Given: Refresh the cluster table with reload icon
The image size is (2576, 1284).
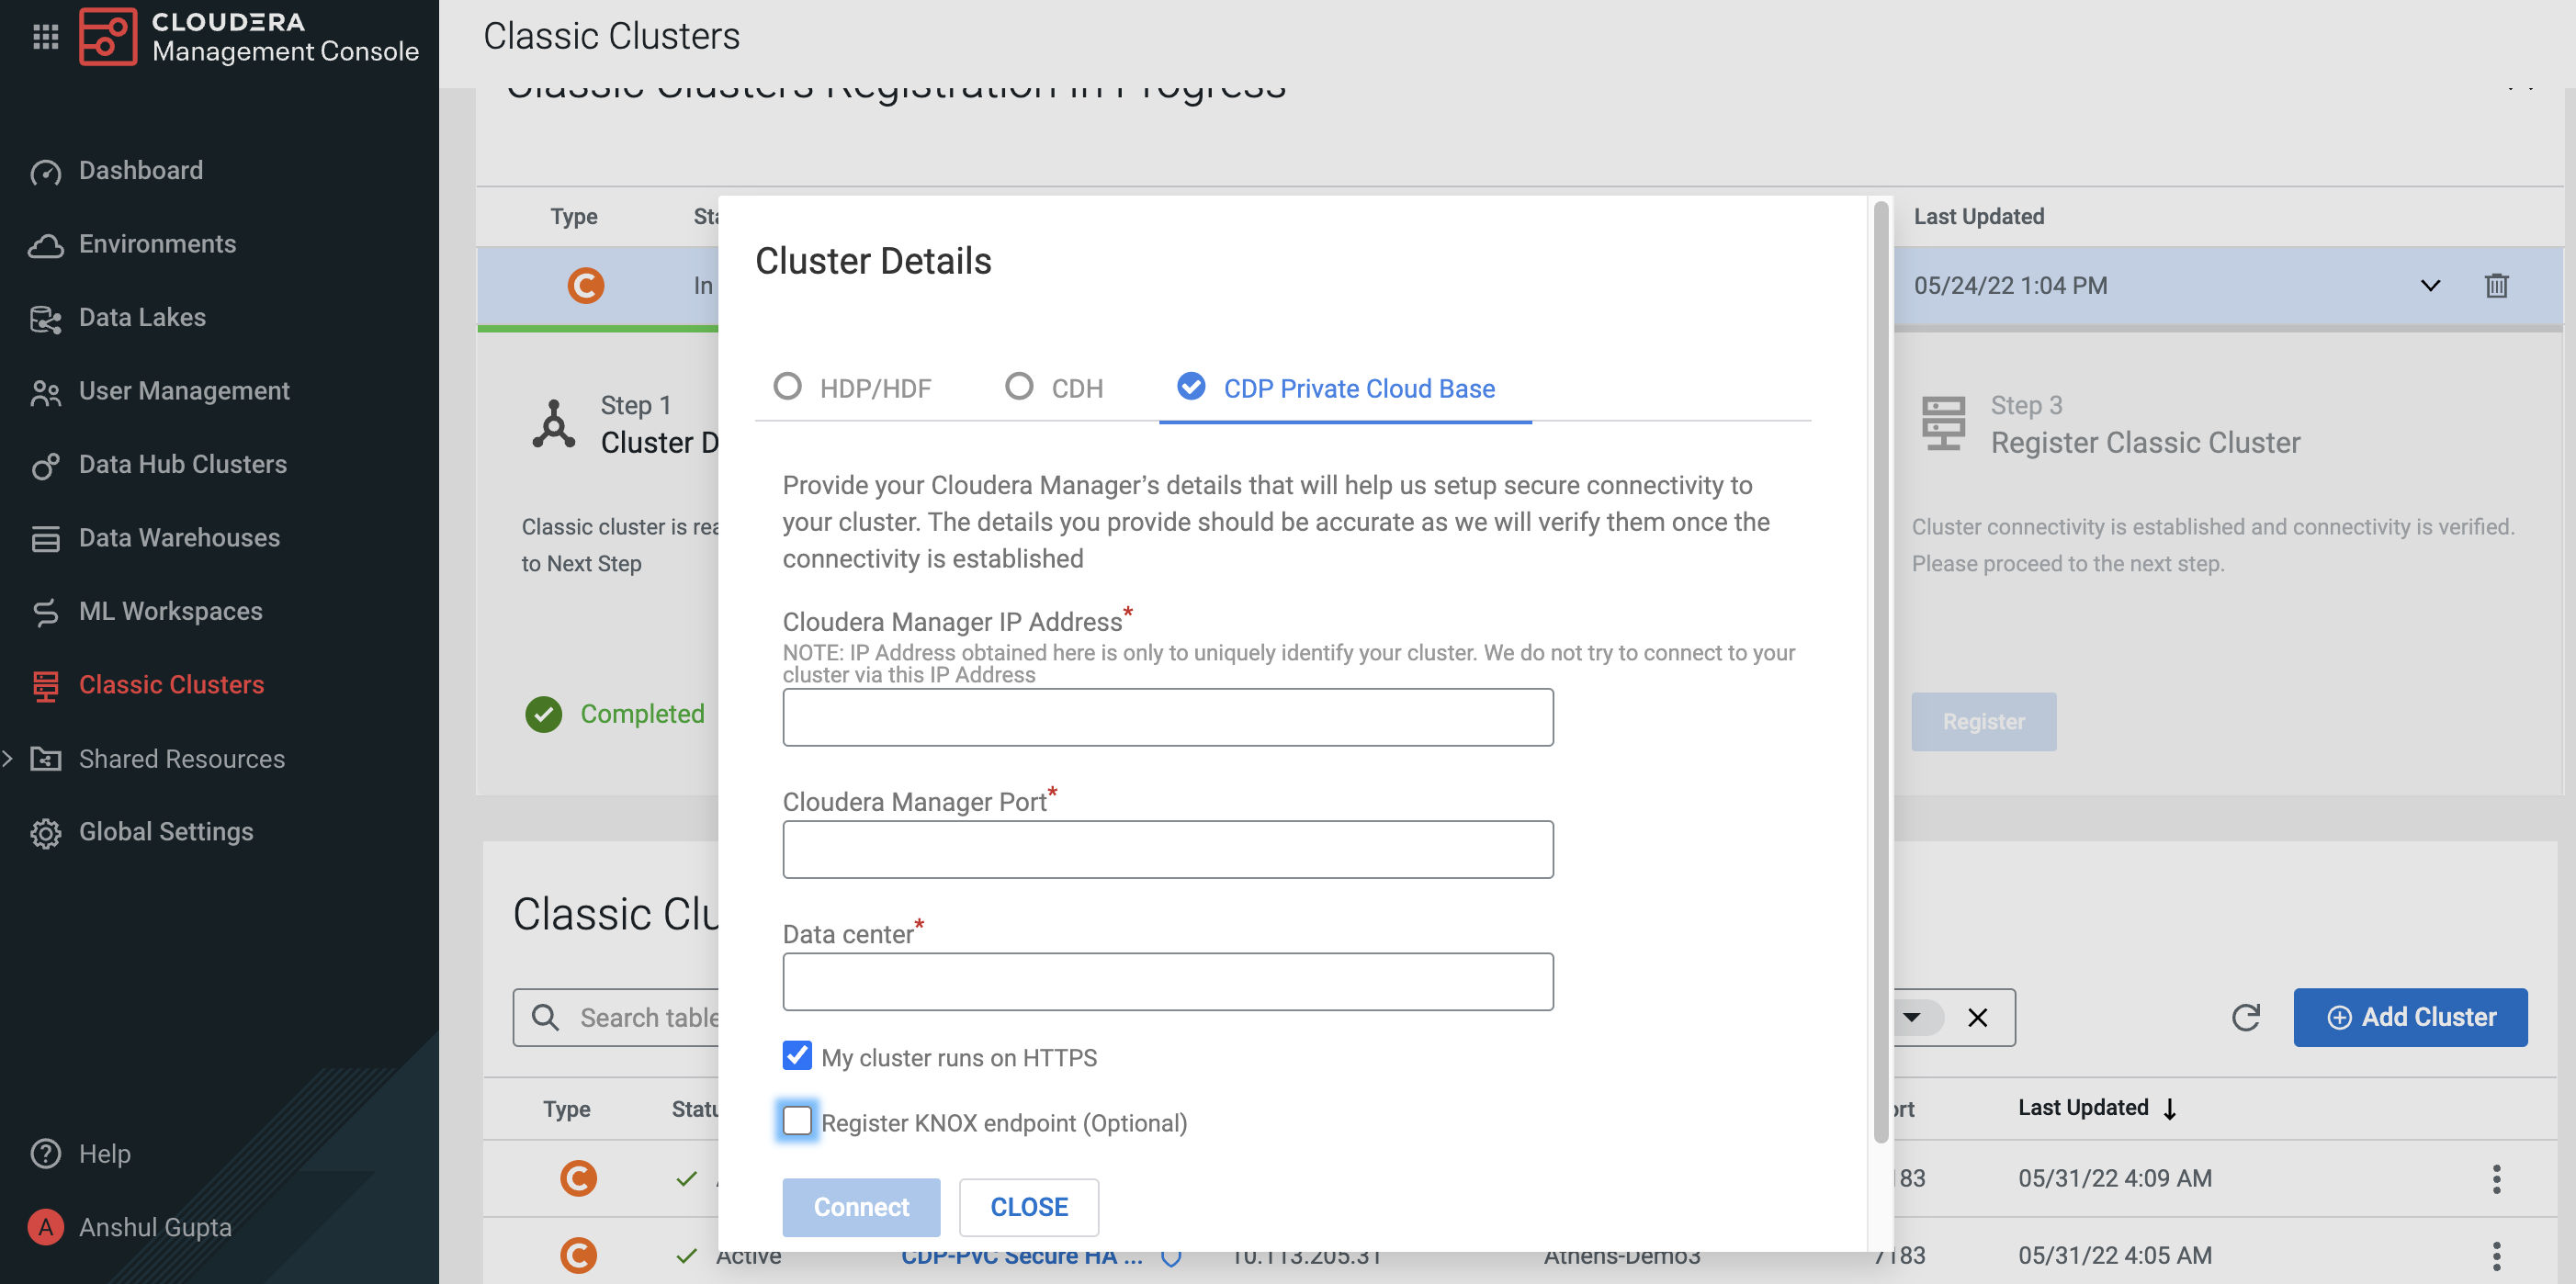Looking at the screenshot, I should 2246,1017.
